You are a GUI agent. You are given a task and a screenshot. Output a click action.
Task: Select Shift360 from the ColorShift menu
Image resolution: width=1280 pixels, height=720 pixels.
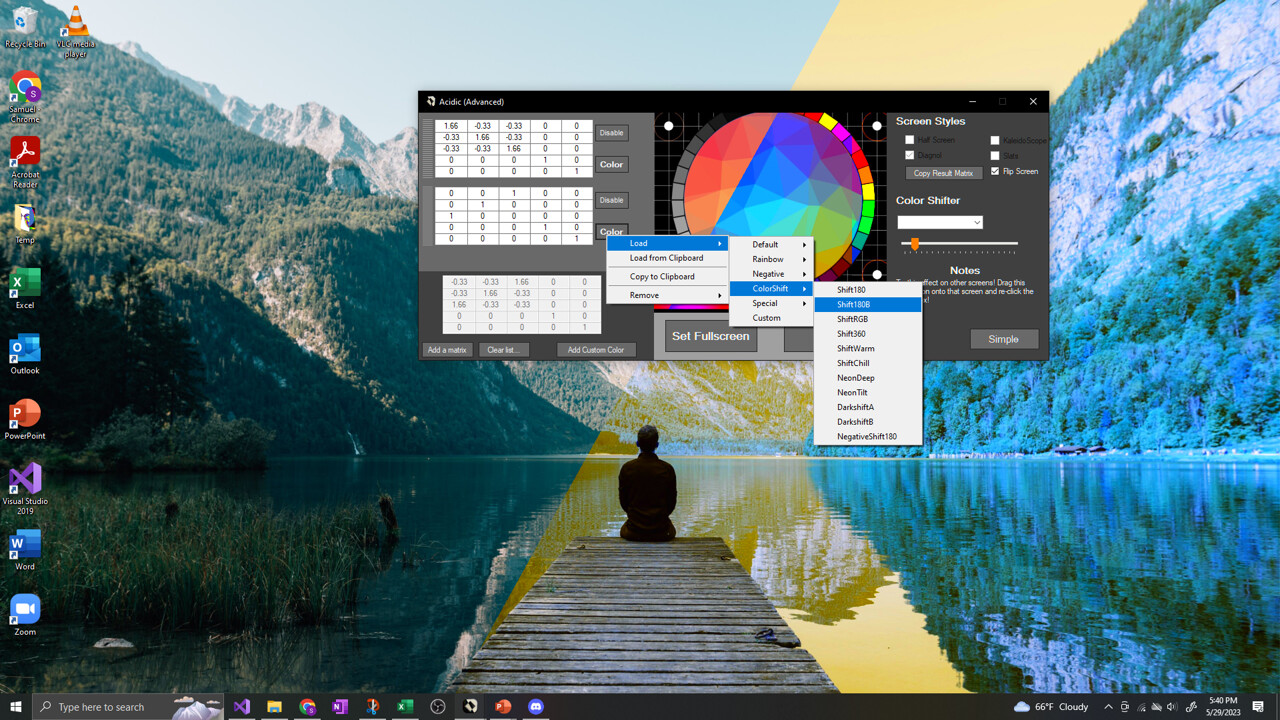point(850,333)
